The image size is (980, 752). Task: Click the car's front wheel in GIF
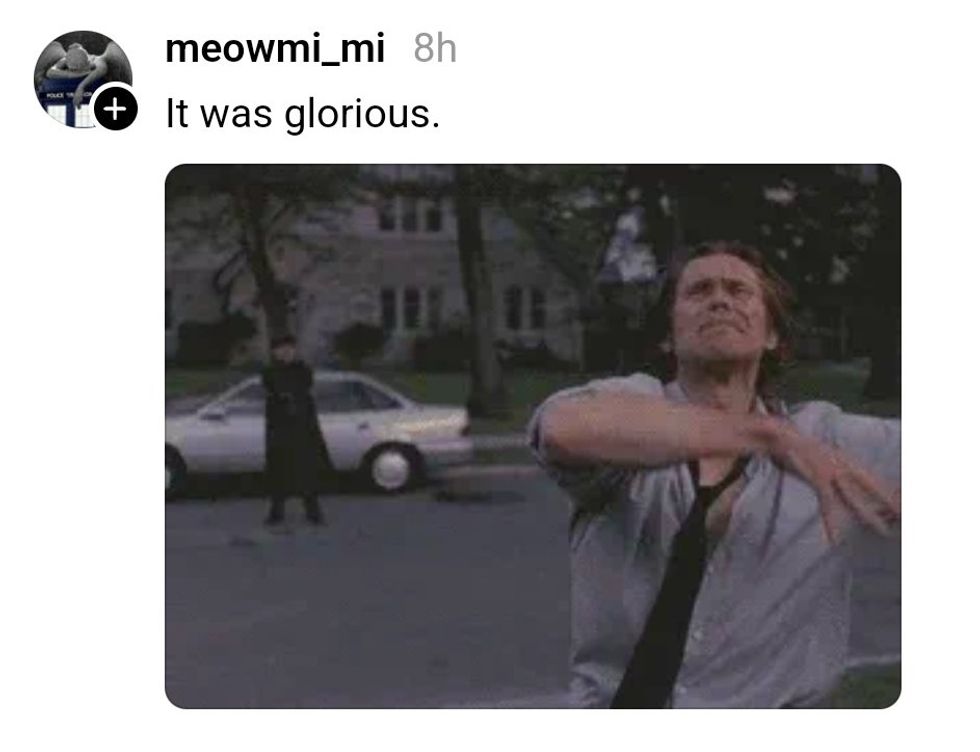click(391, 466)
